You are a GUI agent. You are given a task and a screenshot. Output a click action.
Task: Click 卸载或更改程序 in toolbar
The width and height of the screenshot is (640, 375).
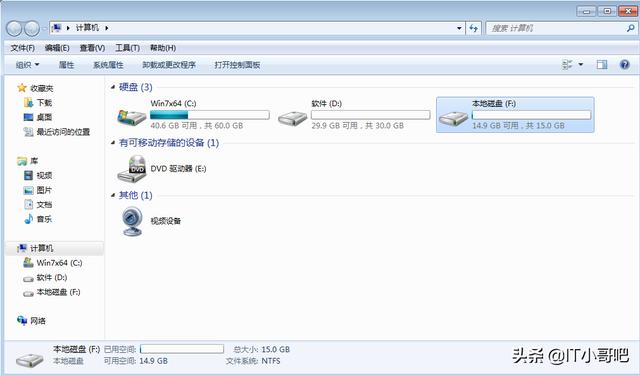pos(169,64)
